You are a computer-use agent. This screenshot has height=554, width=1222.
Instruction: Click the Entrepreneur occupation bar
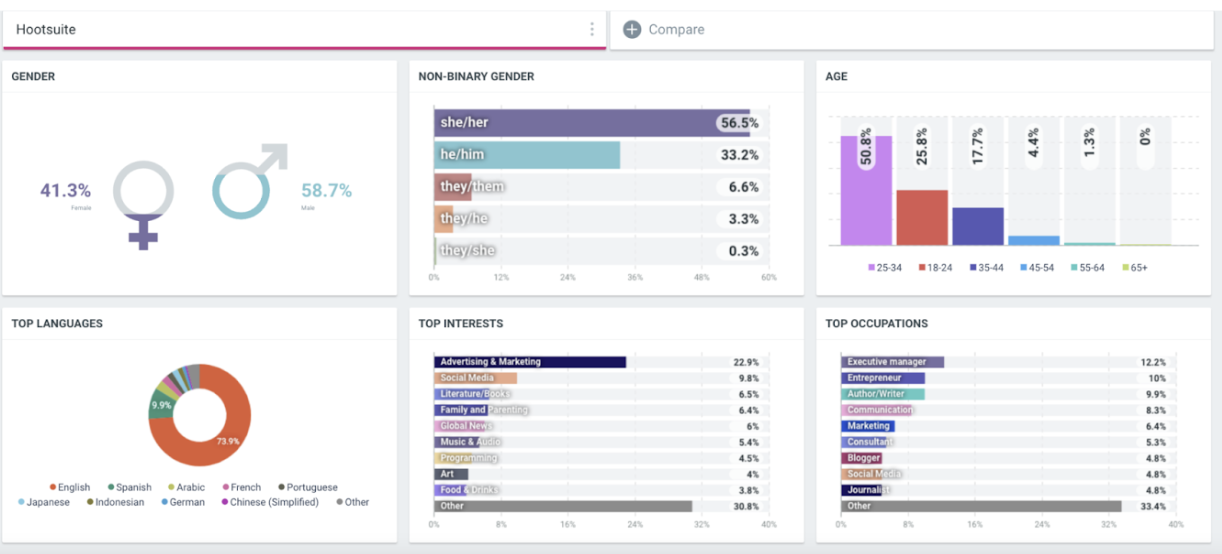(x=883, y=378)
